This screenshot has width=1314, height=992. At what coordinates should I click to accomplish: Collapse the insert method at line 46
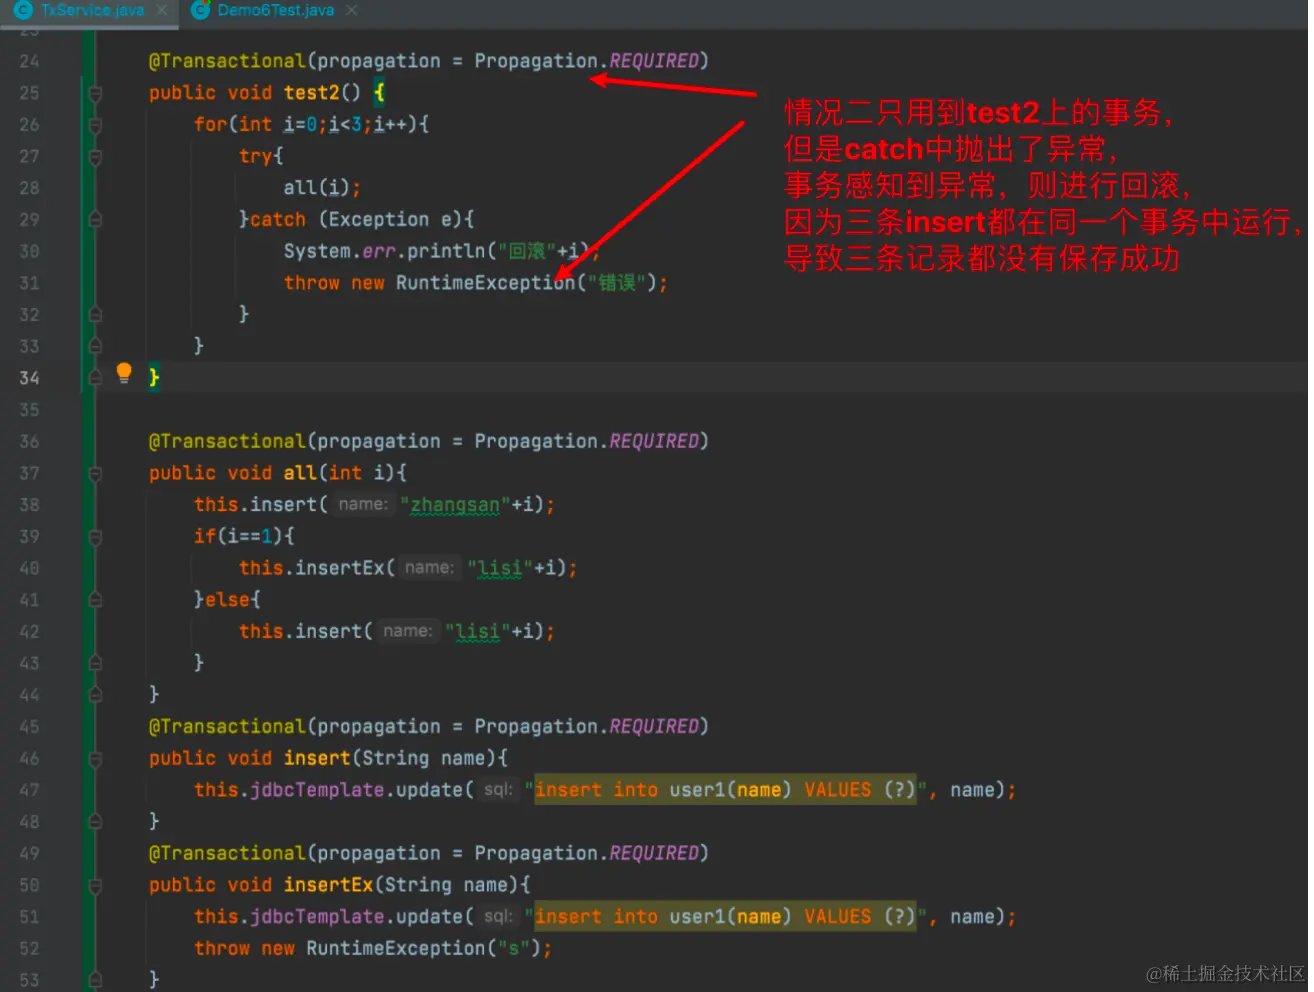[x=95, y=759]
